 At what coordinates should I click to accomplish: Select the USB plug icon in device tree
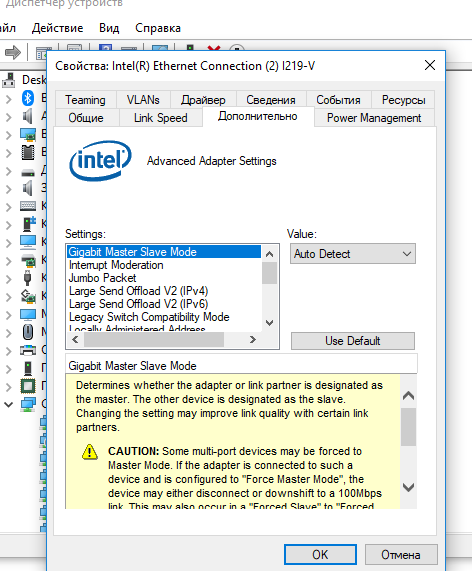click(x=27, y=278)
